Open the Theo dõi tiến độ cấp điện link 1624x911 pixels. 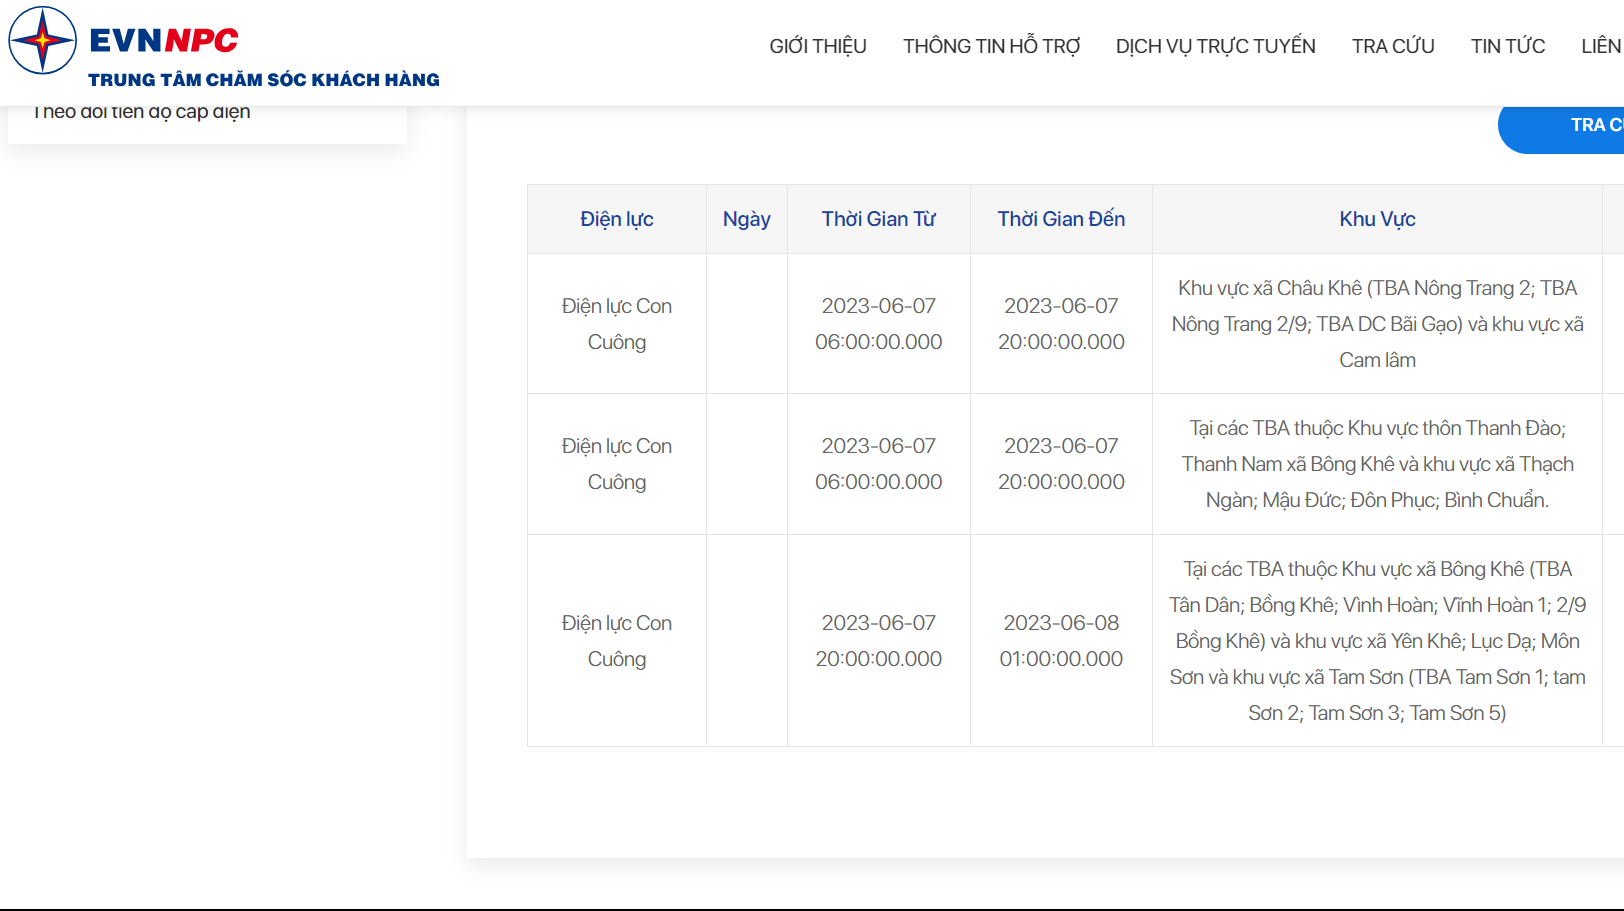(x=142, y=112)
